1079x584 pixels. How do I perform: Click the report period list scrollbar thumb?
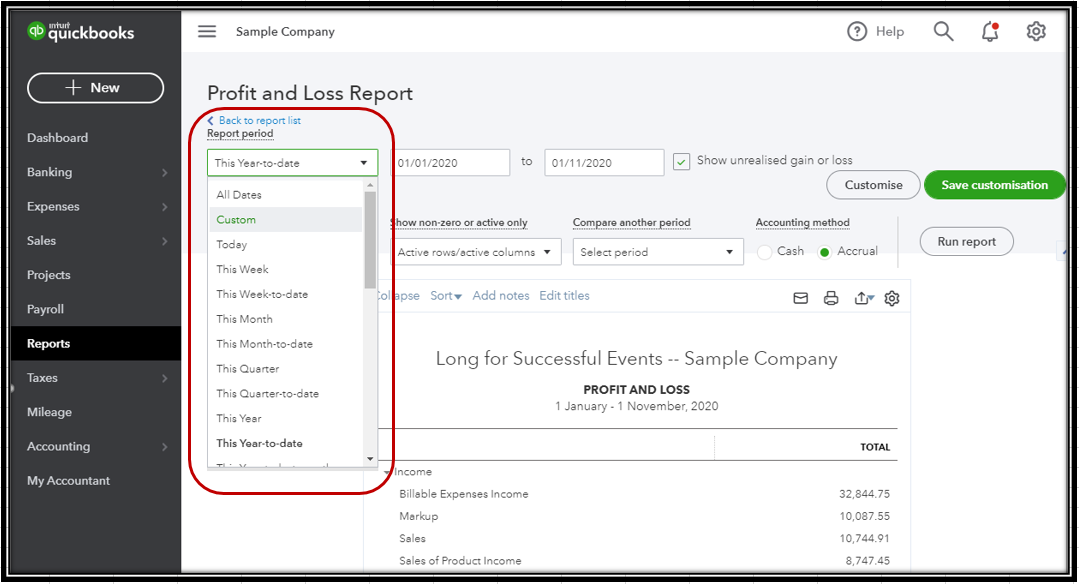370,240
